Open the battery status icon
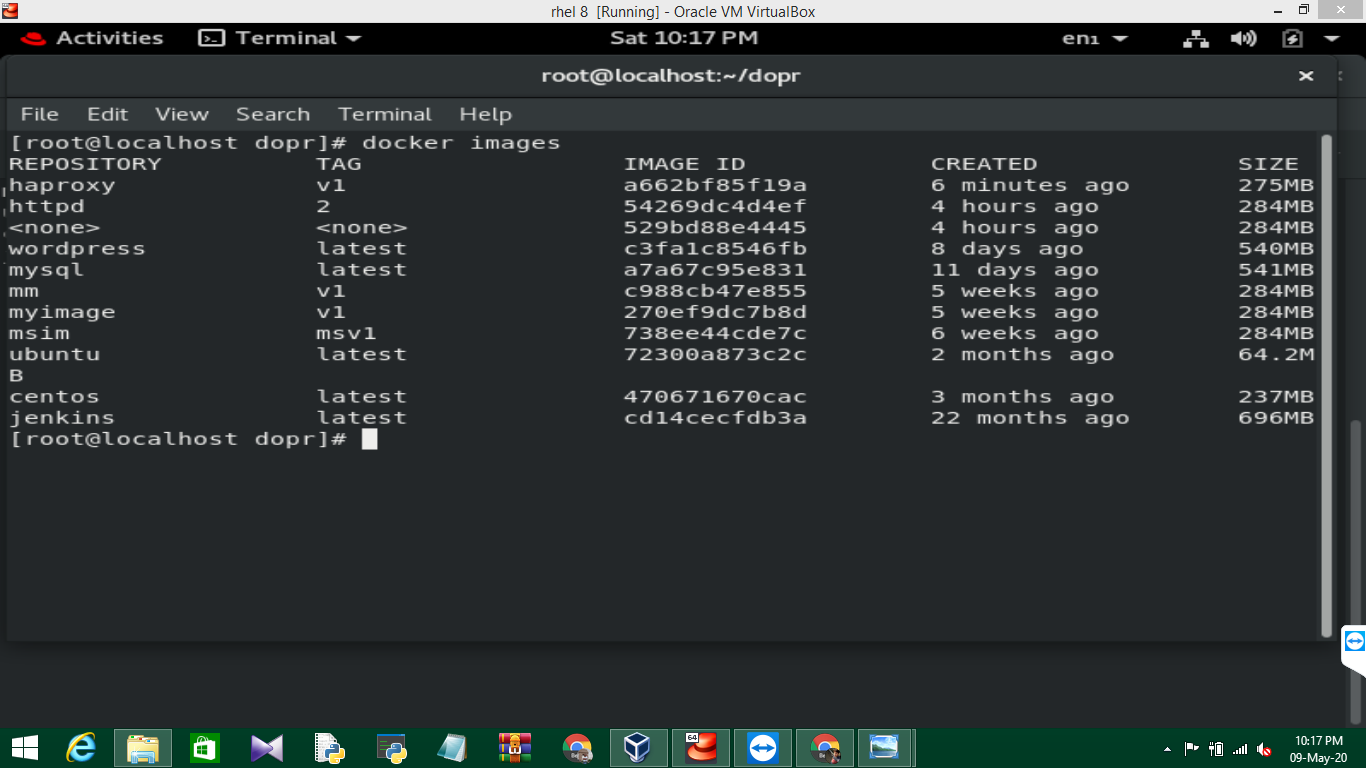The height and width of the screenshot is (768, 1366). pos(1293,40)
